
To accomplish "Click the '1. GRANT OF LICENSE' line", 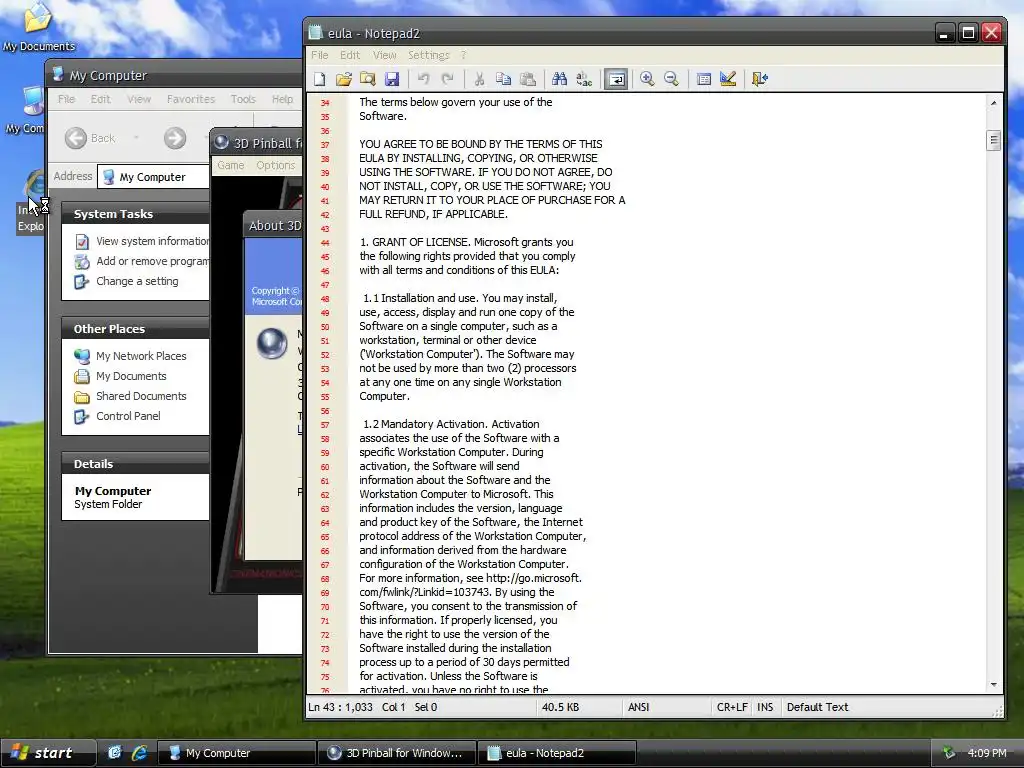I will click(x=466, y=242).
